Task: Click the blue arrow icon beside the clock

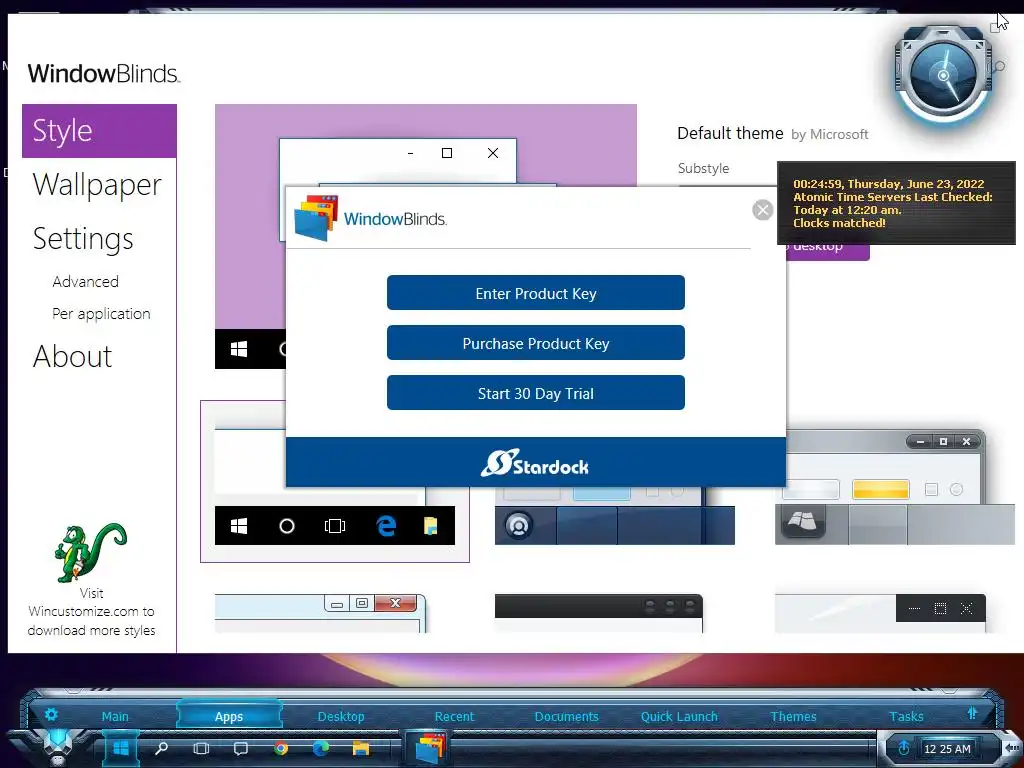Action: click(904, 748)
